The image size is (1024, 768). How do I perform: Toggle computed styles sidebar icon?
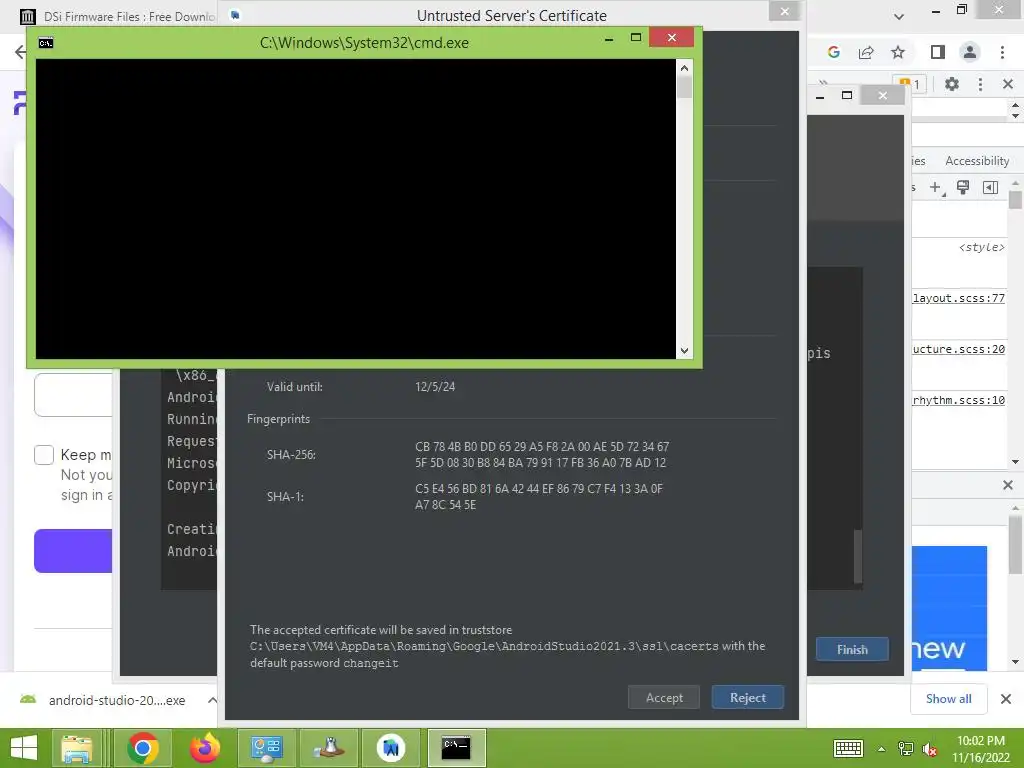click(x=990, y=188)
